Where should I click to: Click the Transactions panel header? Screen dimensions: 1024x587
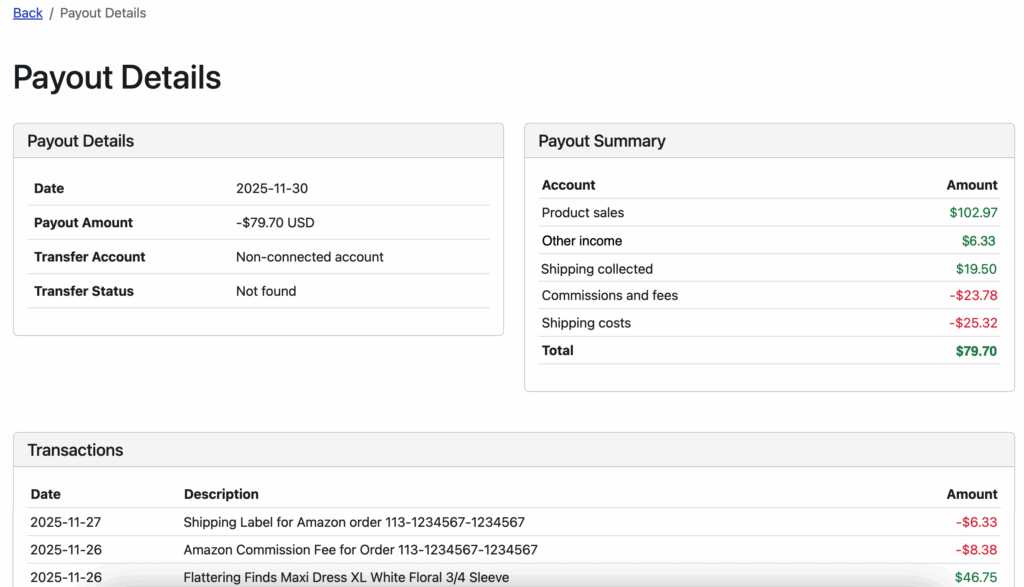click(x=75, y=450)
